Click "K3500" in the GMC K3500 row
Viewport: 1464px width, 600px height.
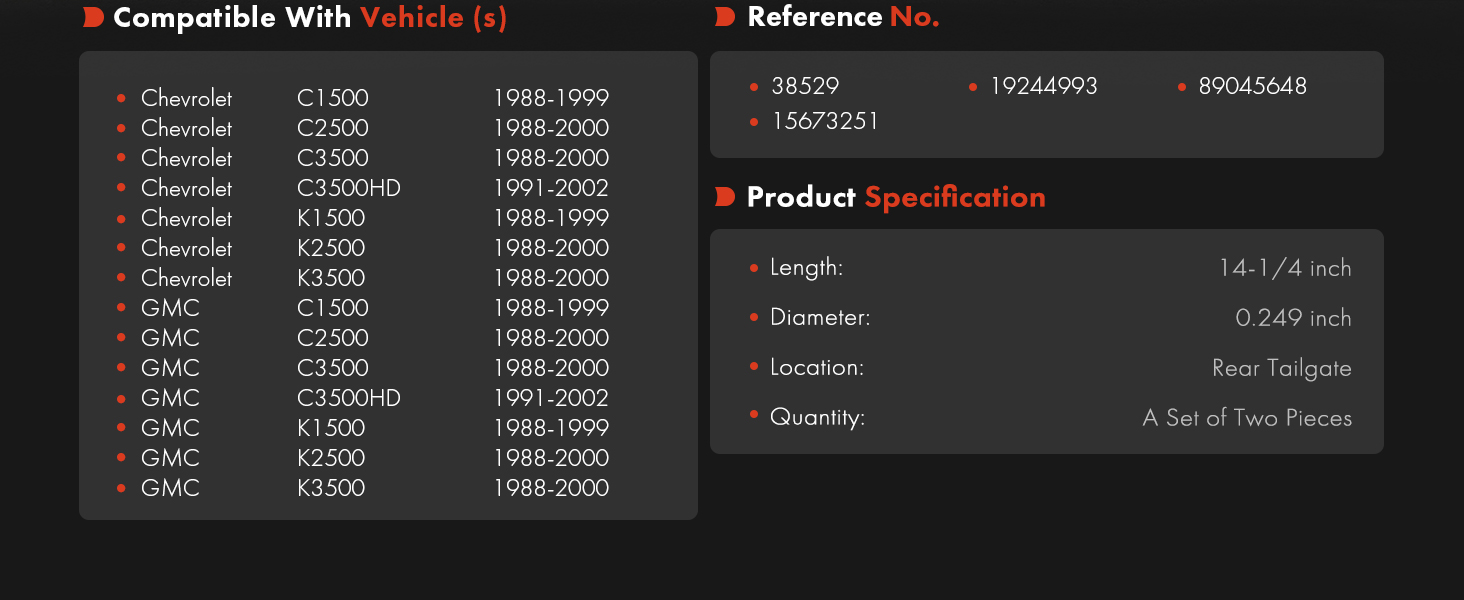click(331, 488)
